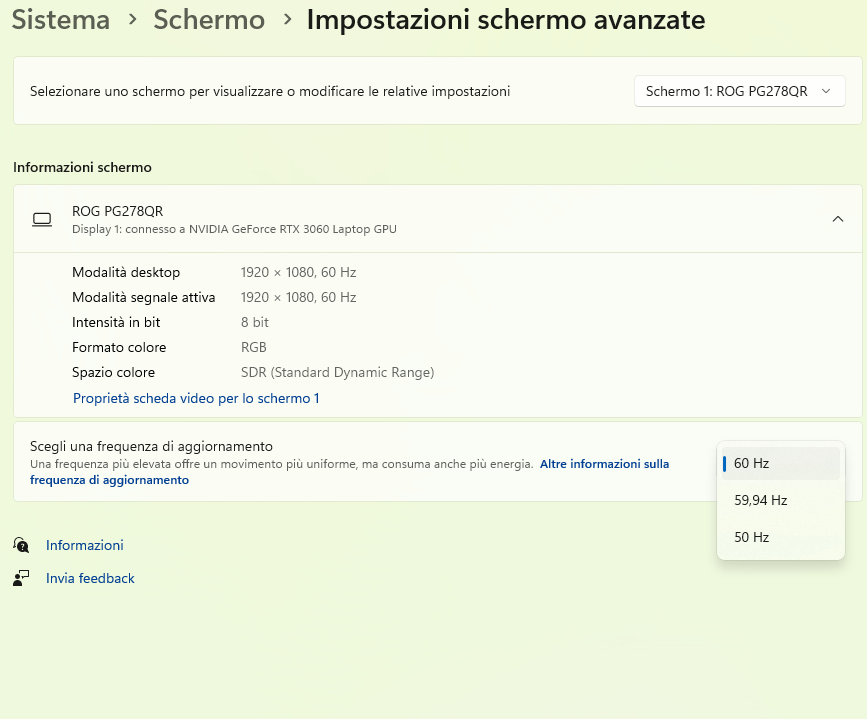
Task: Click the chevron after Schermo in breadcrumb
Action: [x=287, y=19]
